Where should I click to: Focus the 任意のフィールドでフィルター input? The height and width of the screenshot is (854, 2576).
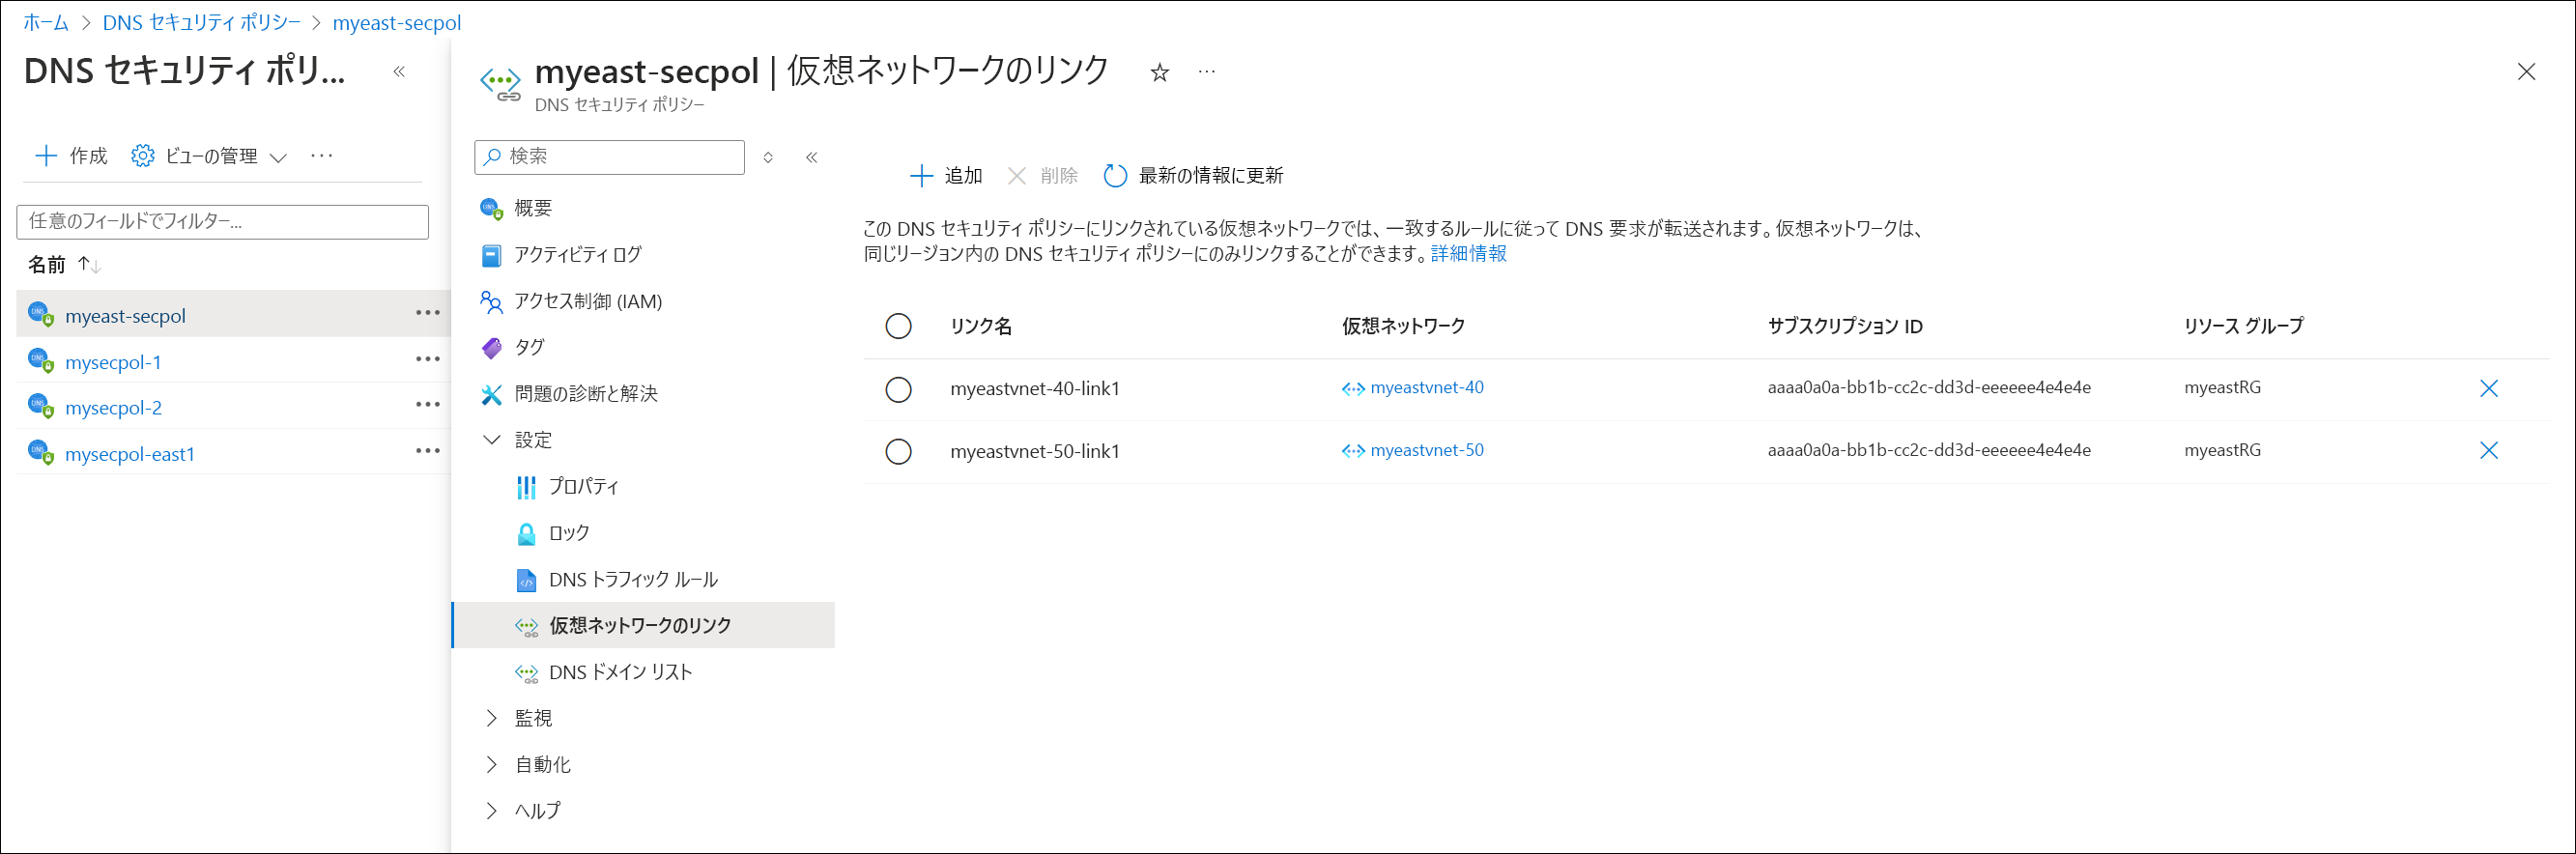pos(222,221)
